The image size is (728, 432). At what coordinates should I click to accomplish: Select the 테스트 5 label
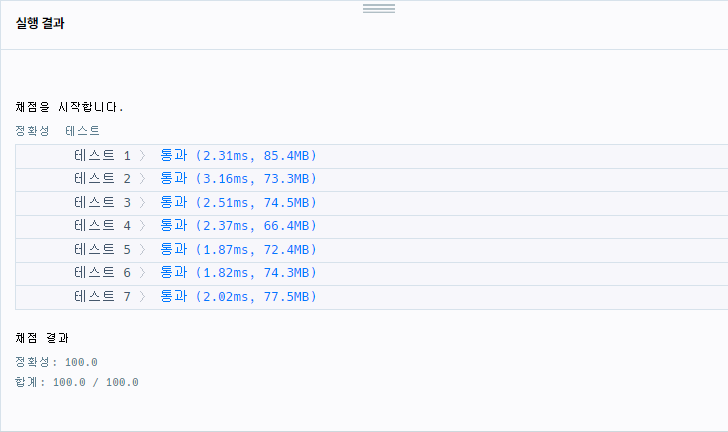pos(102,249)
